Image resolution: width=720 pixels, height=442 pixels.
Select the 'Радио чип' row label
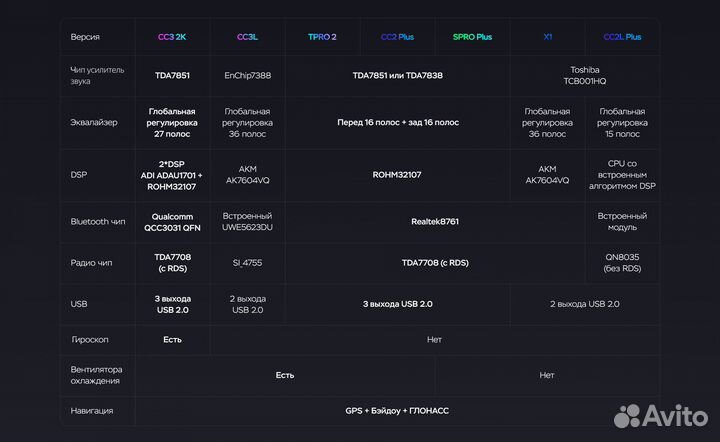coord(91,263)
